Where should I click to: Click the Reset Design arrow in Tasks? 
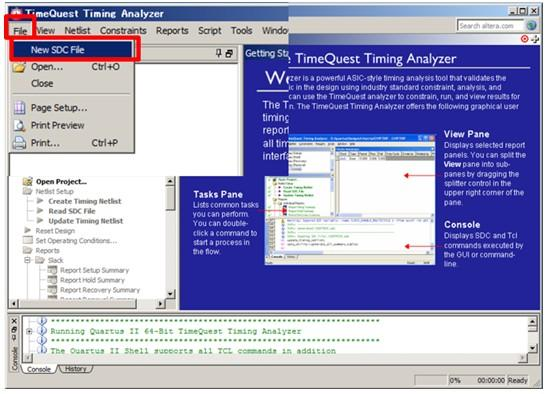click(x=28, y=231)
